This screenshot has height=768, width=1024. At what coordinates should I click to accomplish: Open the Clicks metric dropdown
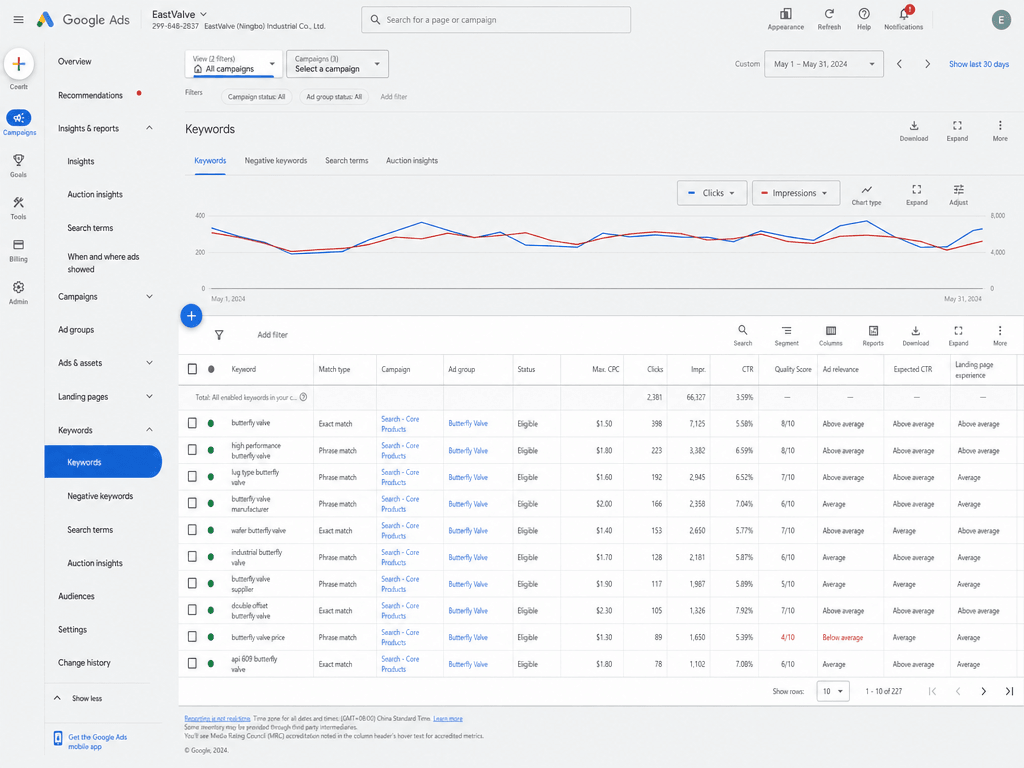point(712,193)
